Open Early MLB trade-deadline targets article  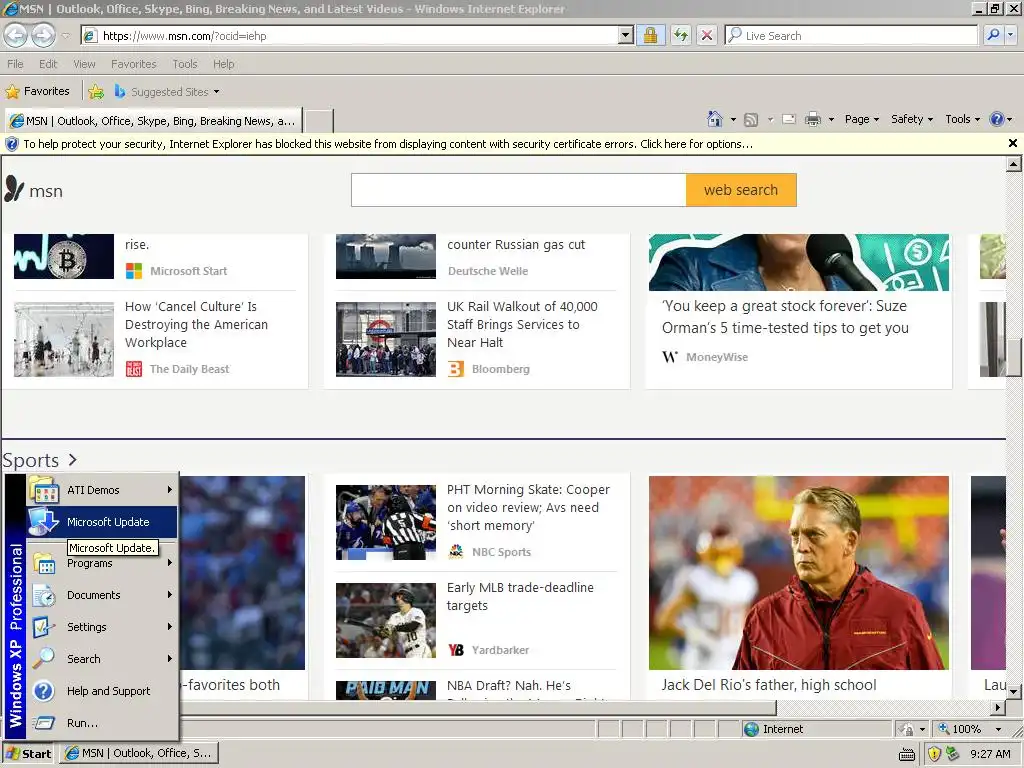[520, 596]
